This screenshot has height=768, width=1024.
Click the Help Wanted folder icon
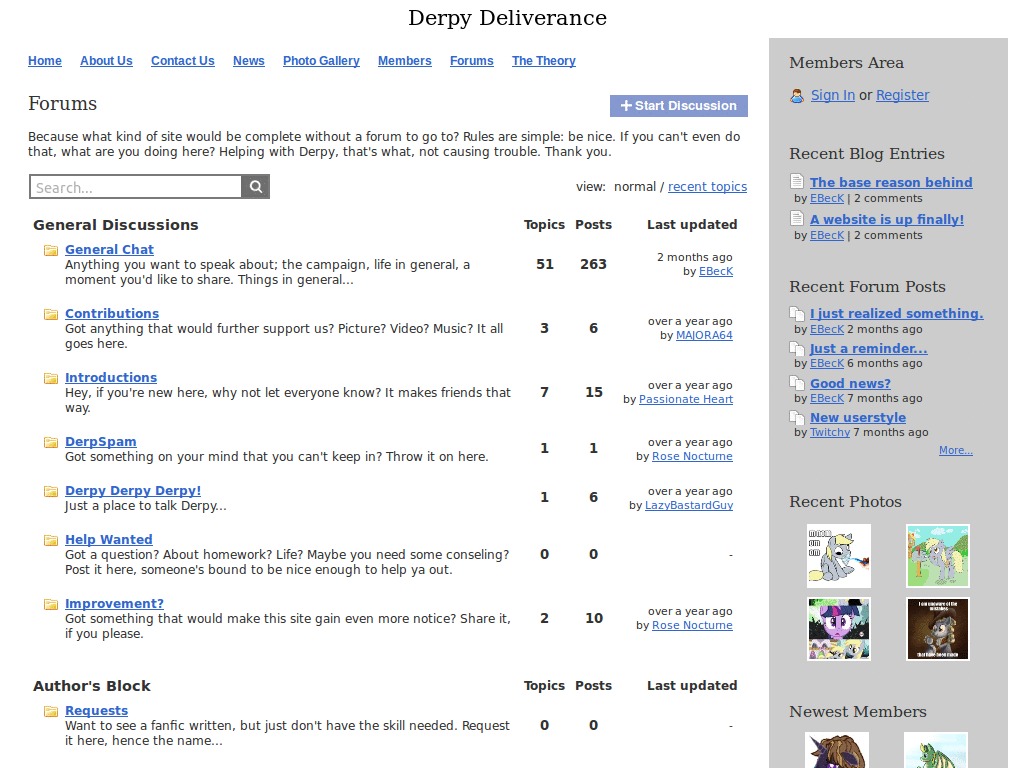(x=51, y=540)
